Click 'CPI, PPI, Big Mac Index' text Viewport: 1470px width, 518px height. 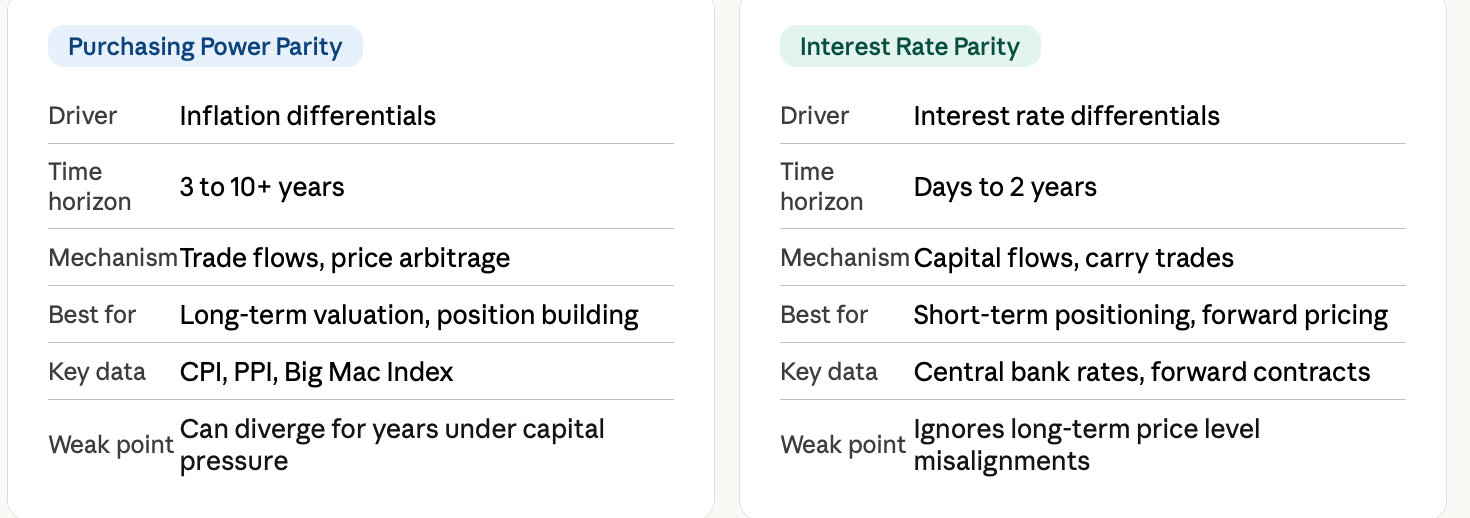click(316, 372)
